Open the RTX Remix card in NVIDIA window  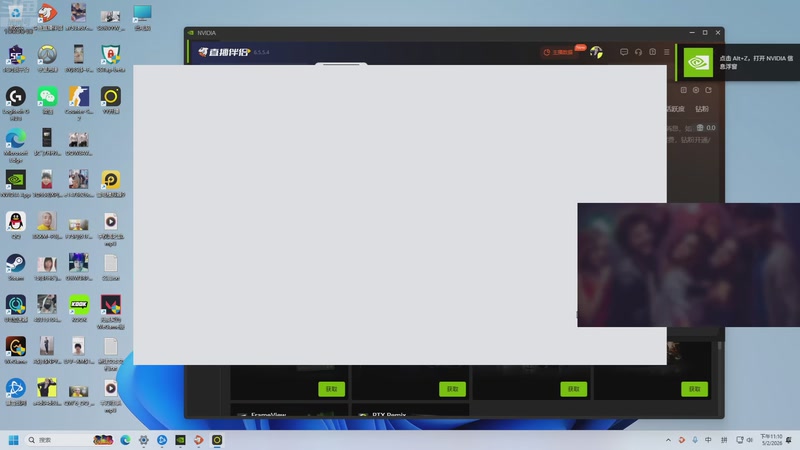pos(410,412)
